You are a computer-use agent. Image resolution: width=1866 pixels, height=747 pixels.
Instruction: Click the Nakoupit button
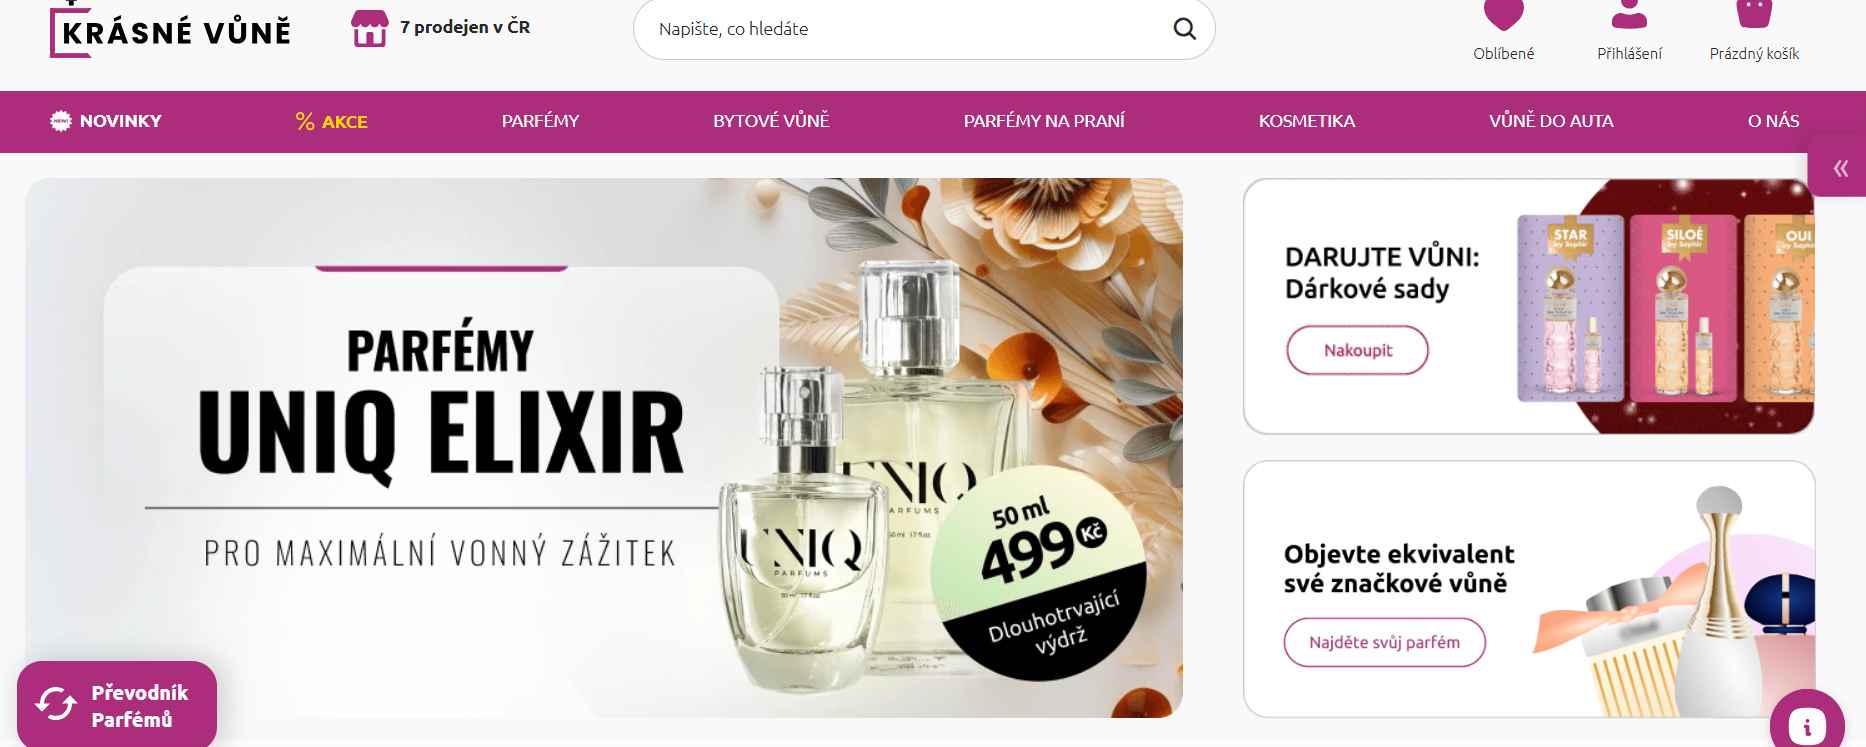[1357, 350]
